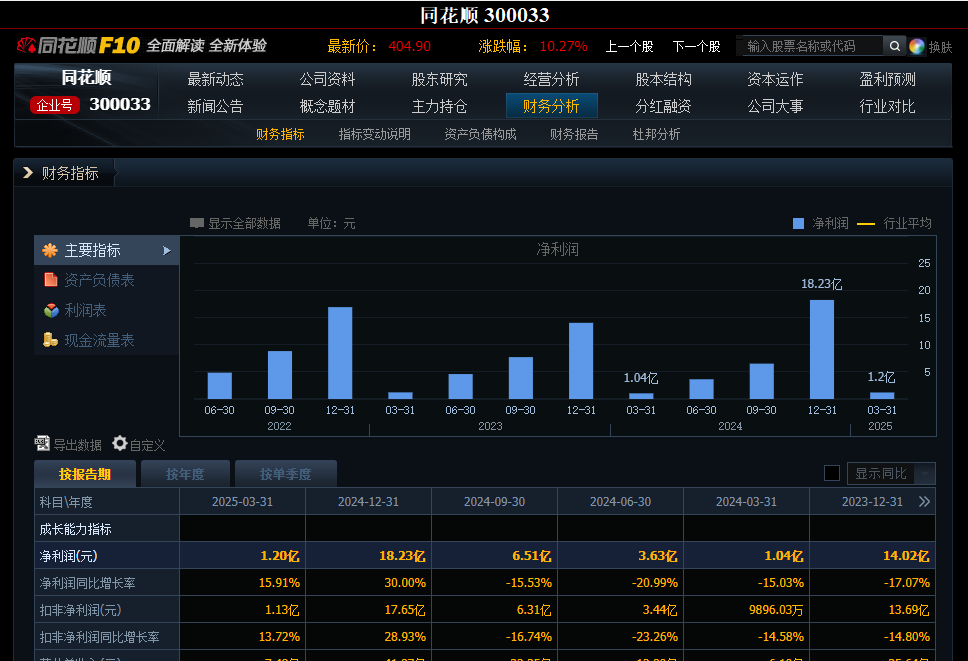Viewport: 968px width, 661px height.
Task: Click 导出数据 export link
Action: click(77, 445)
